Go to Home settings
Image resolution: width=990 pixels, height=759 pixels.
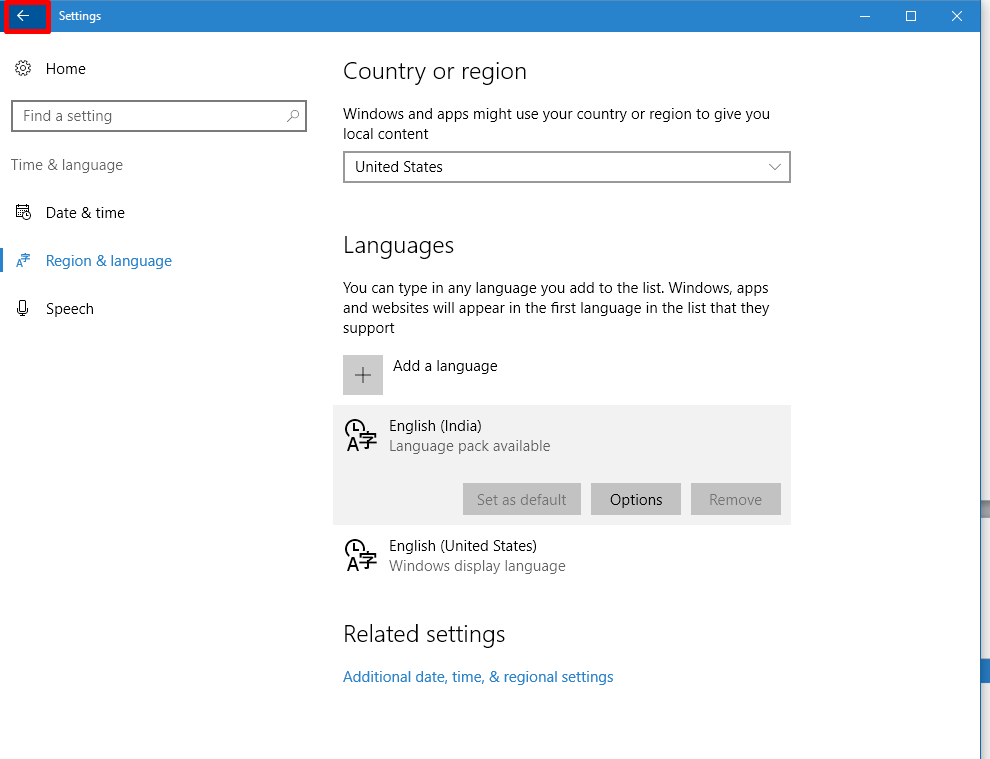pyautogui.click(x=66, y=69)
